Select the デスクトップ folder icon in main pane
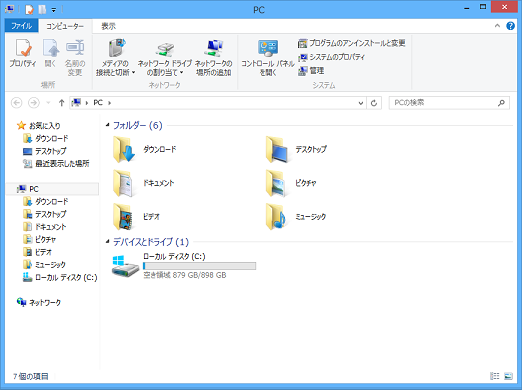 pos(277,149)
